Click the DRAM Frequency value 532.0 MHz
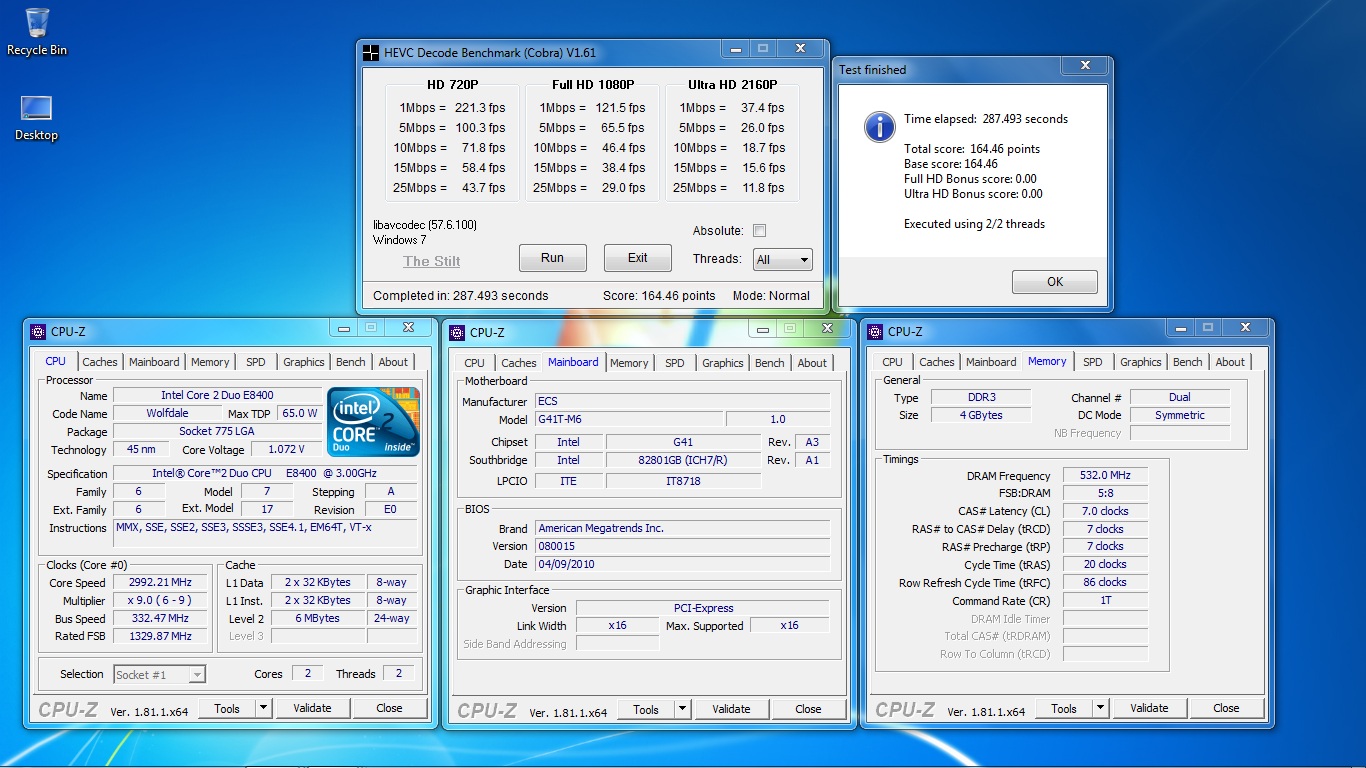The height and width of the screenshot is (768, 1366). [x=1105, y=476]
